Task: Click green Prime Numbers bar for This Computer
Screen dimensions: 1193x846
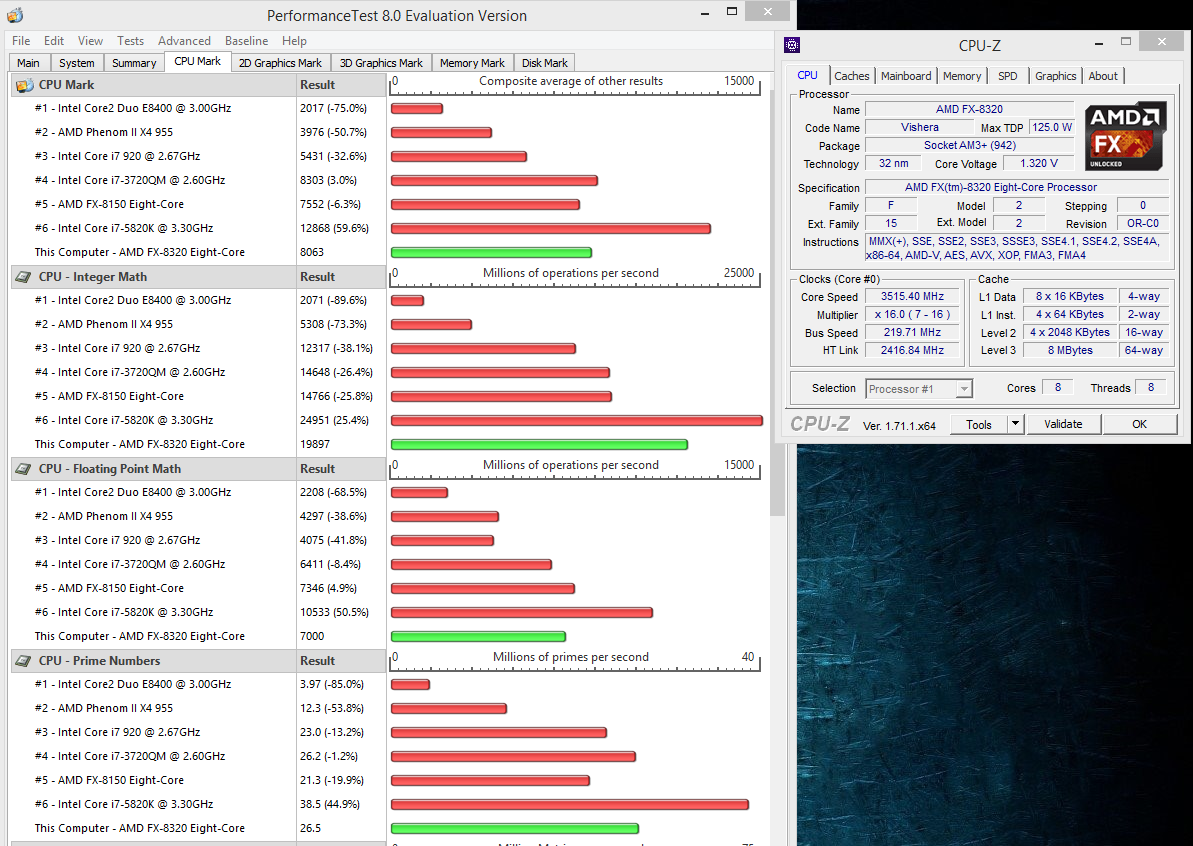Action: 514,829
